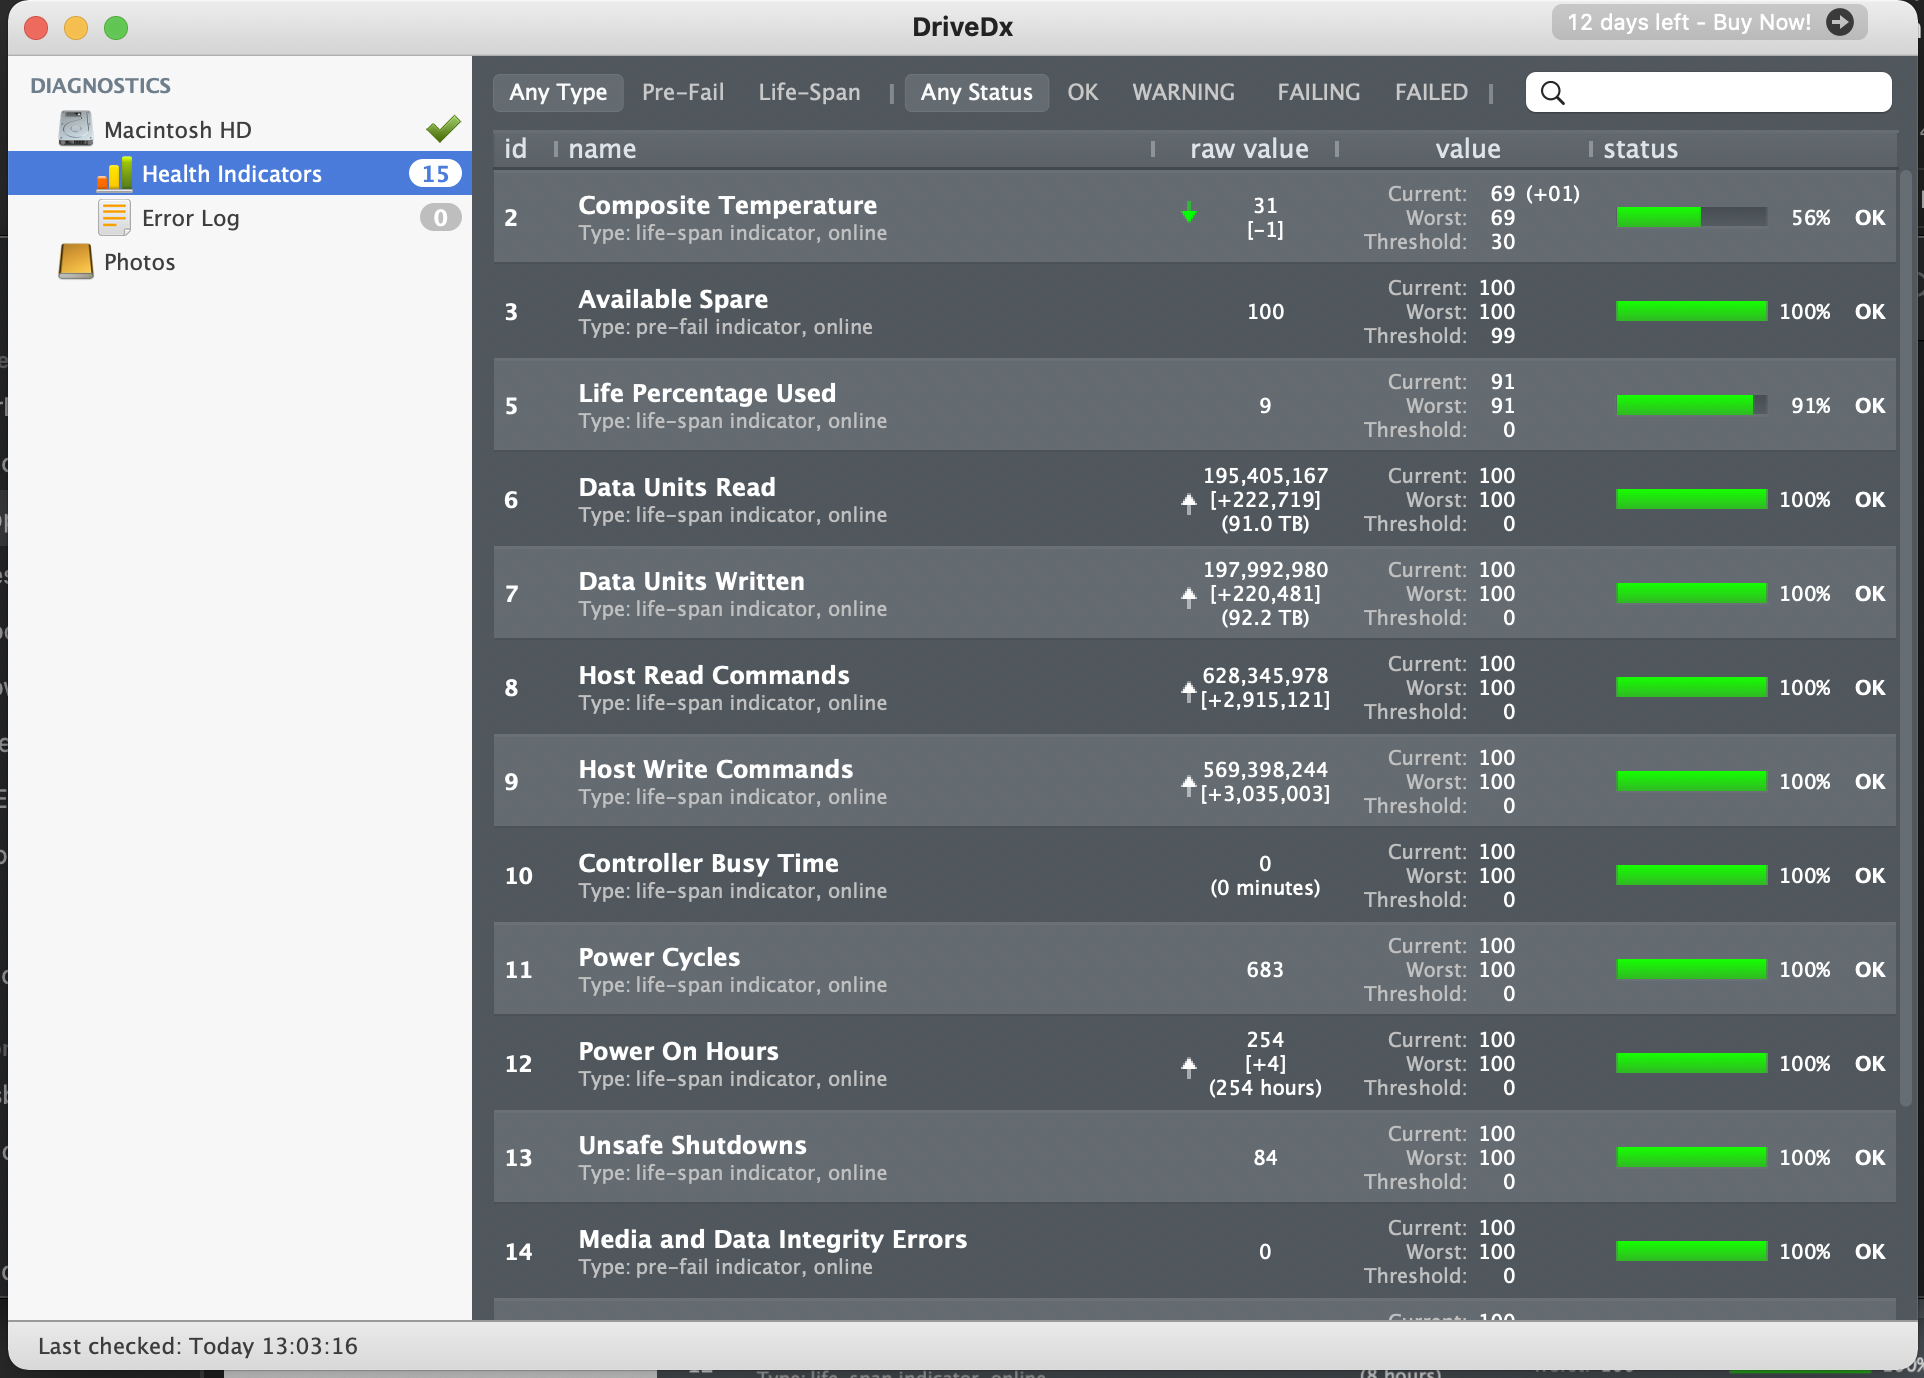Viewport: 1924px width, 1378px height.
Task: Click the green checkmark beside Macintosh HD
Action: point(443,128)
